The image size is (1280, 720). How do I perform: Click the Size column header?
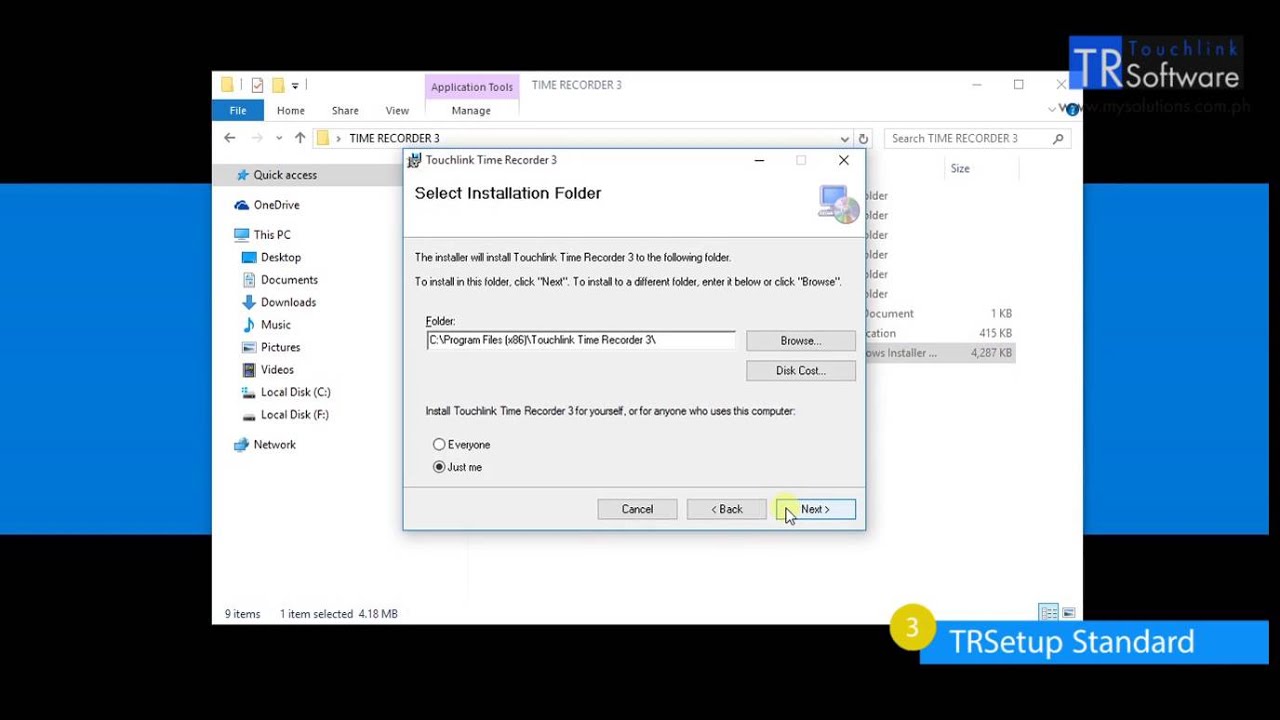[x=960, y=169]
